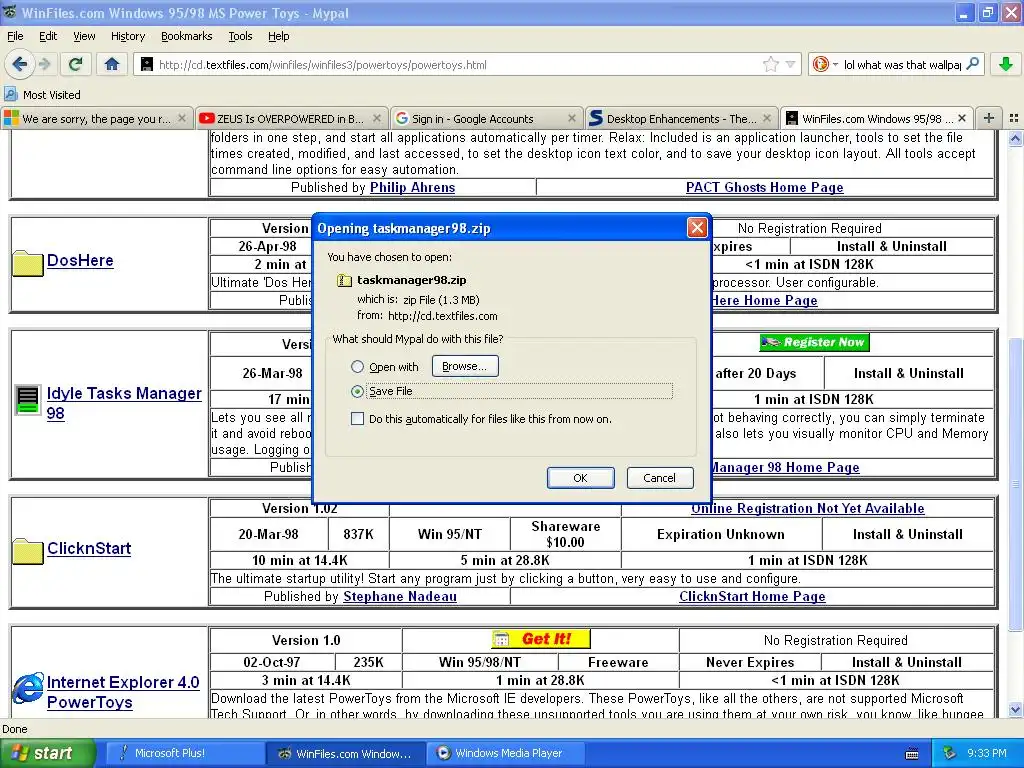Click the browser Back arrow button

pyautogui.click(x=20, y=64)
